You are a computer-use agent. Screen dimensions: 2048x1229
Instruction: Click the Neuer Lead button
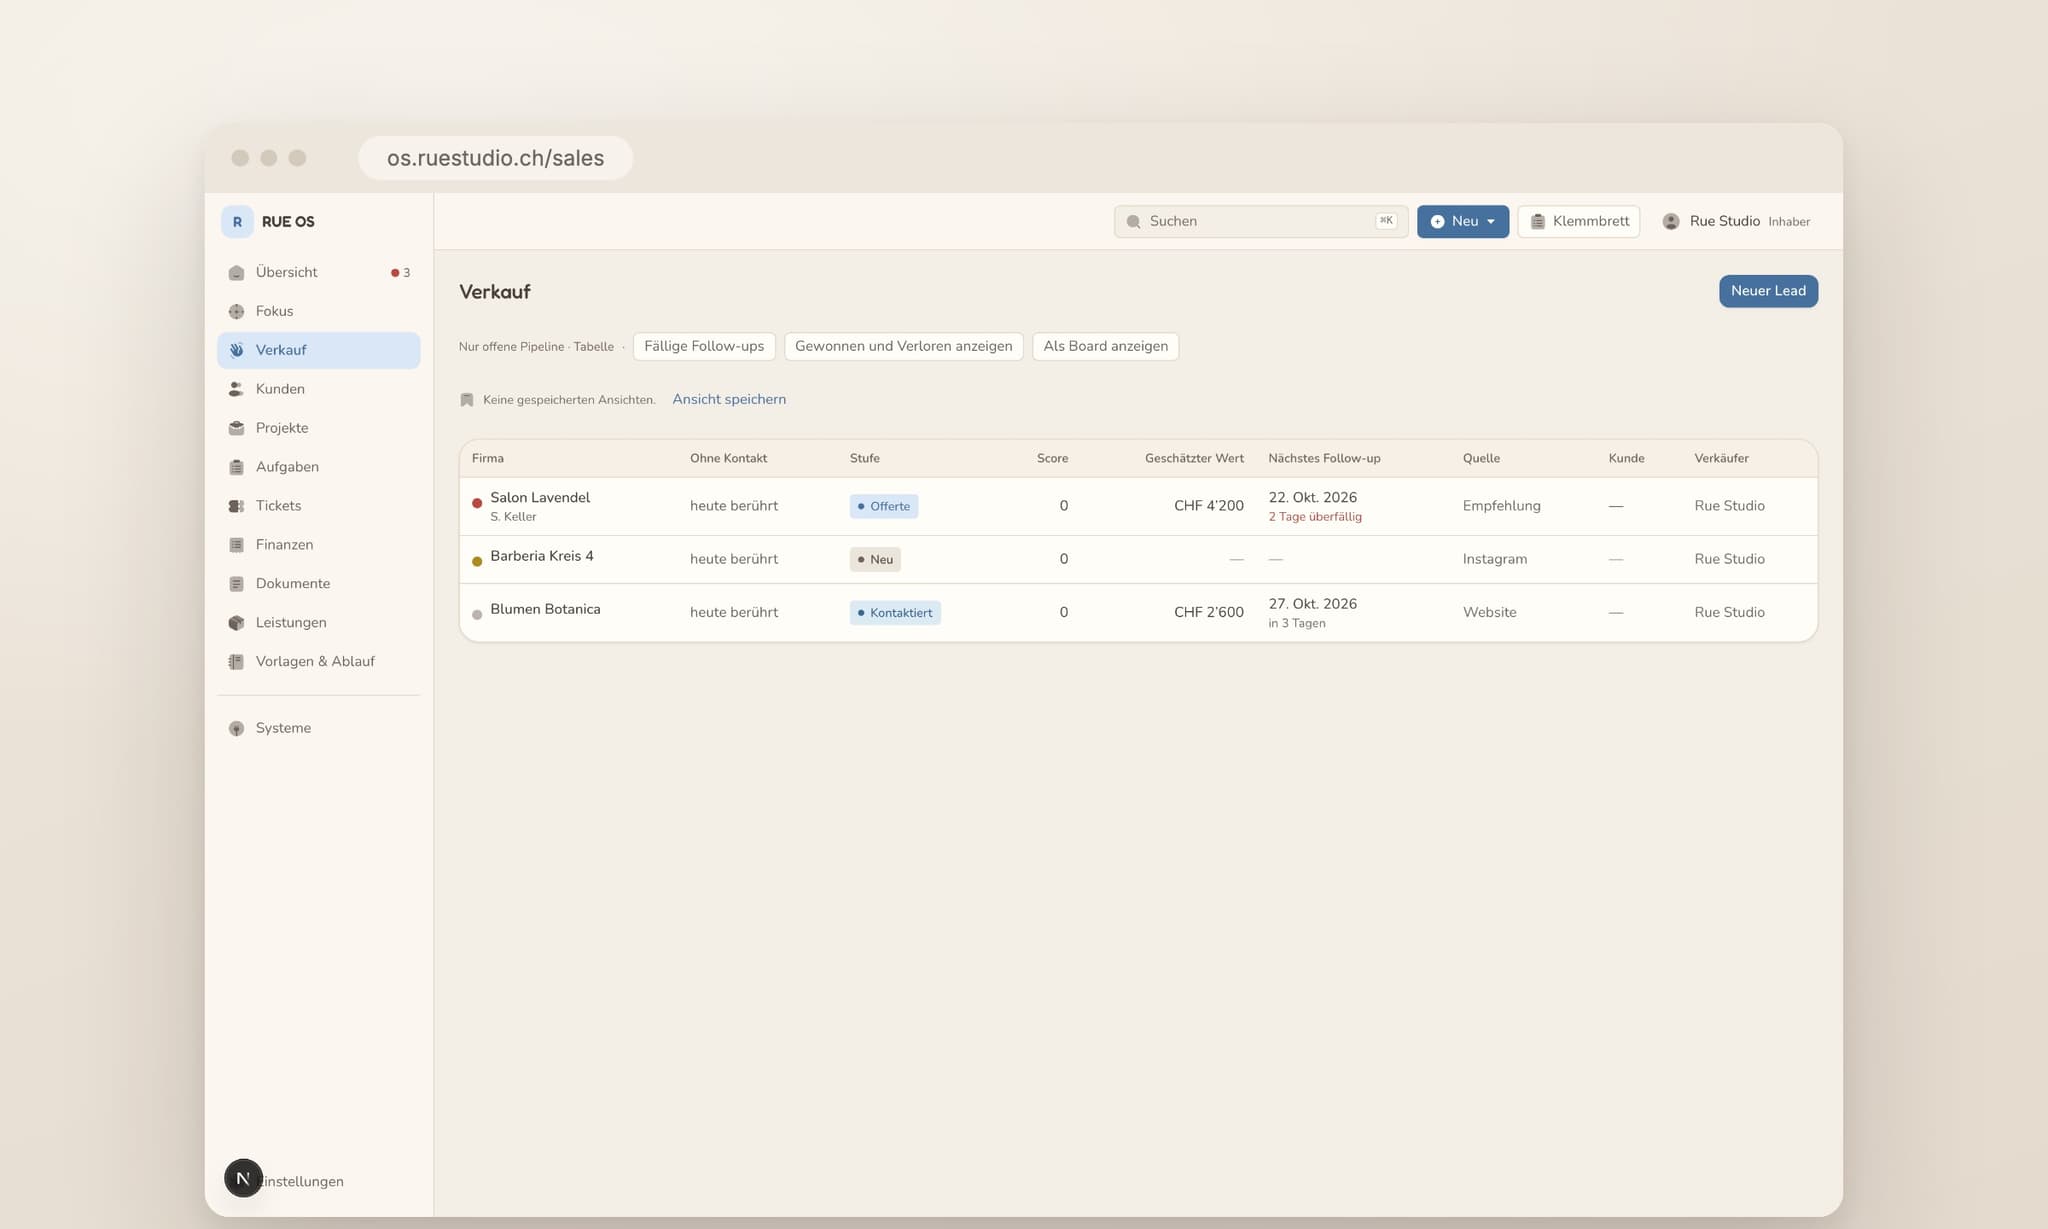click(1768, 291)
